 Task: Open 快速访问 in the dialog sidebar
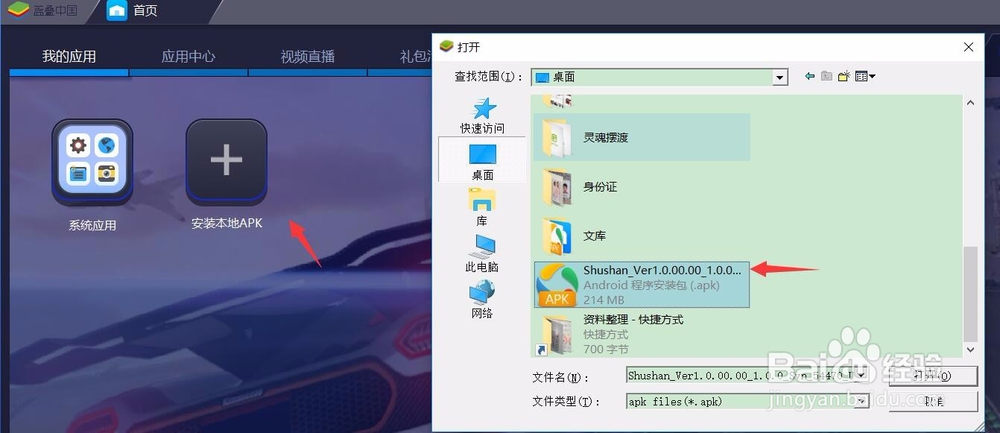(x=482, y=115)
